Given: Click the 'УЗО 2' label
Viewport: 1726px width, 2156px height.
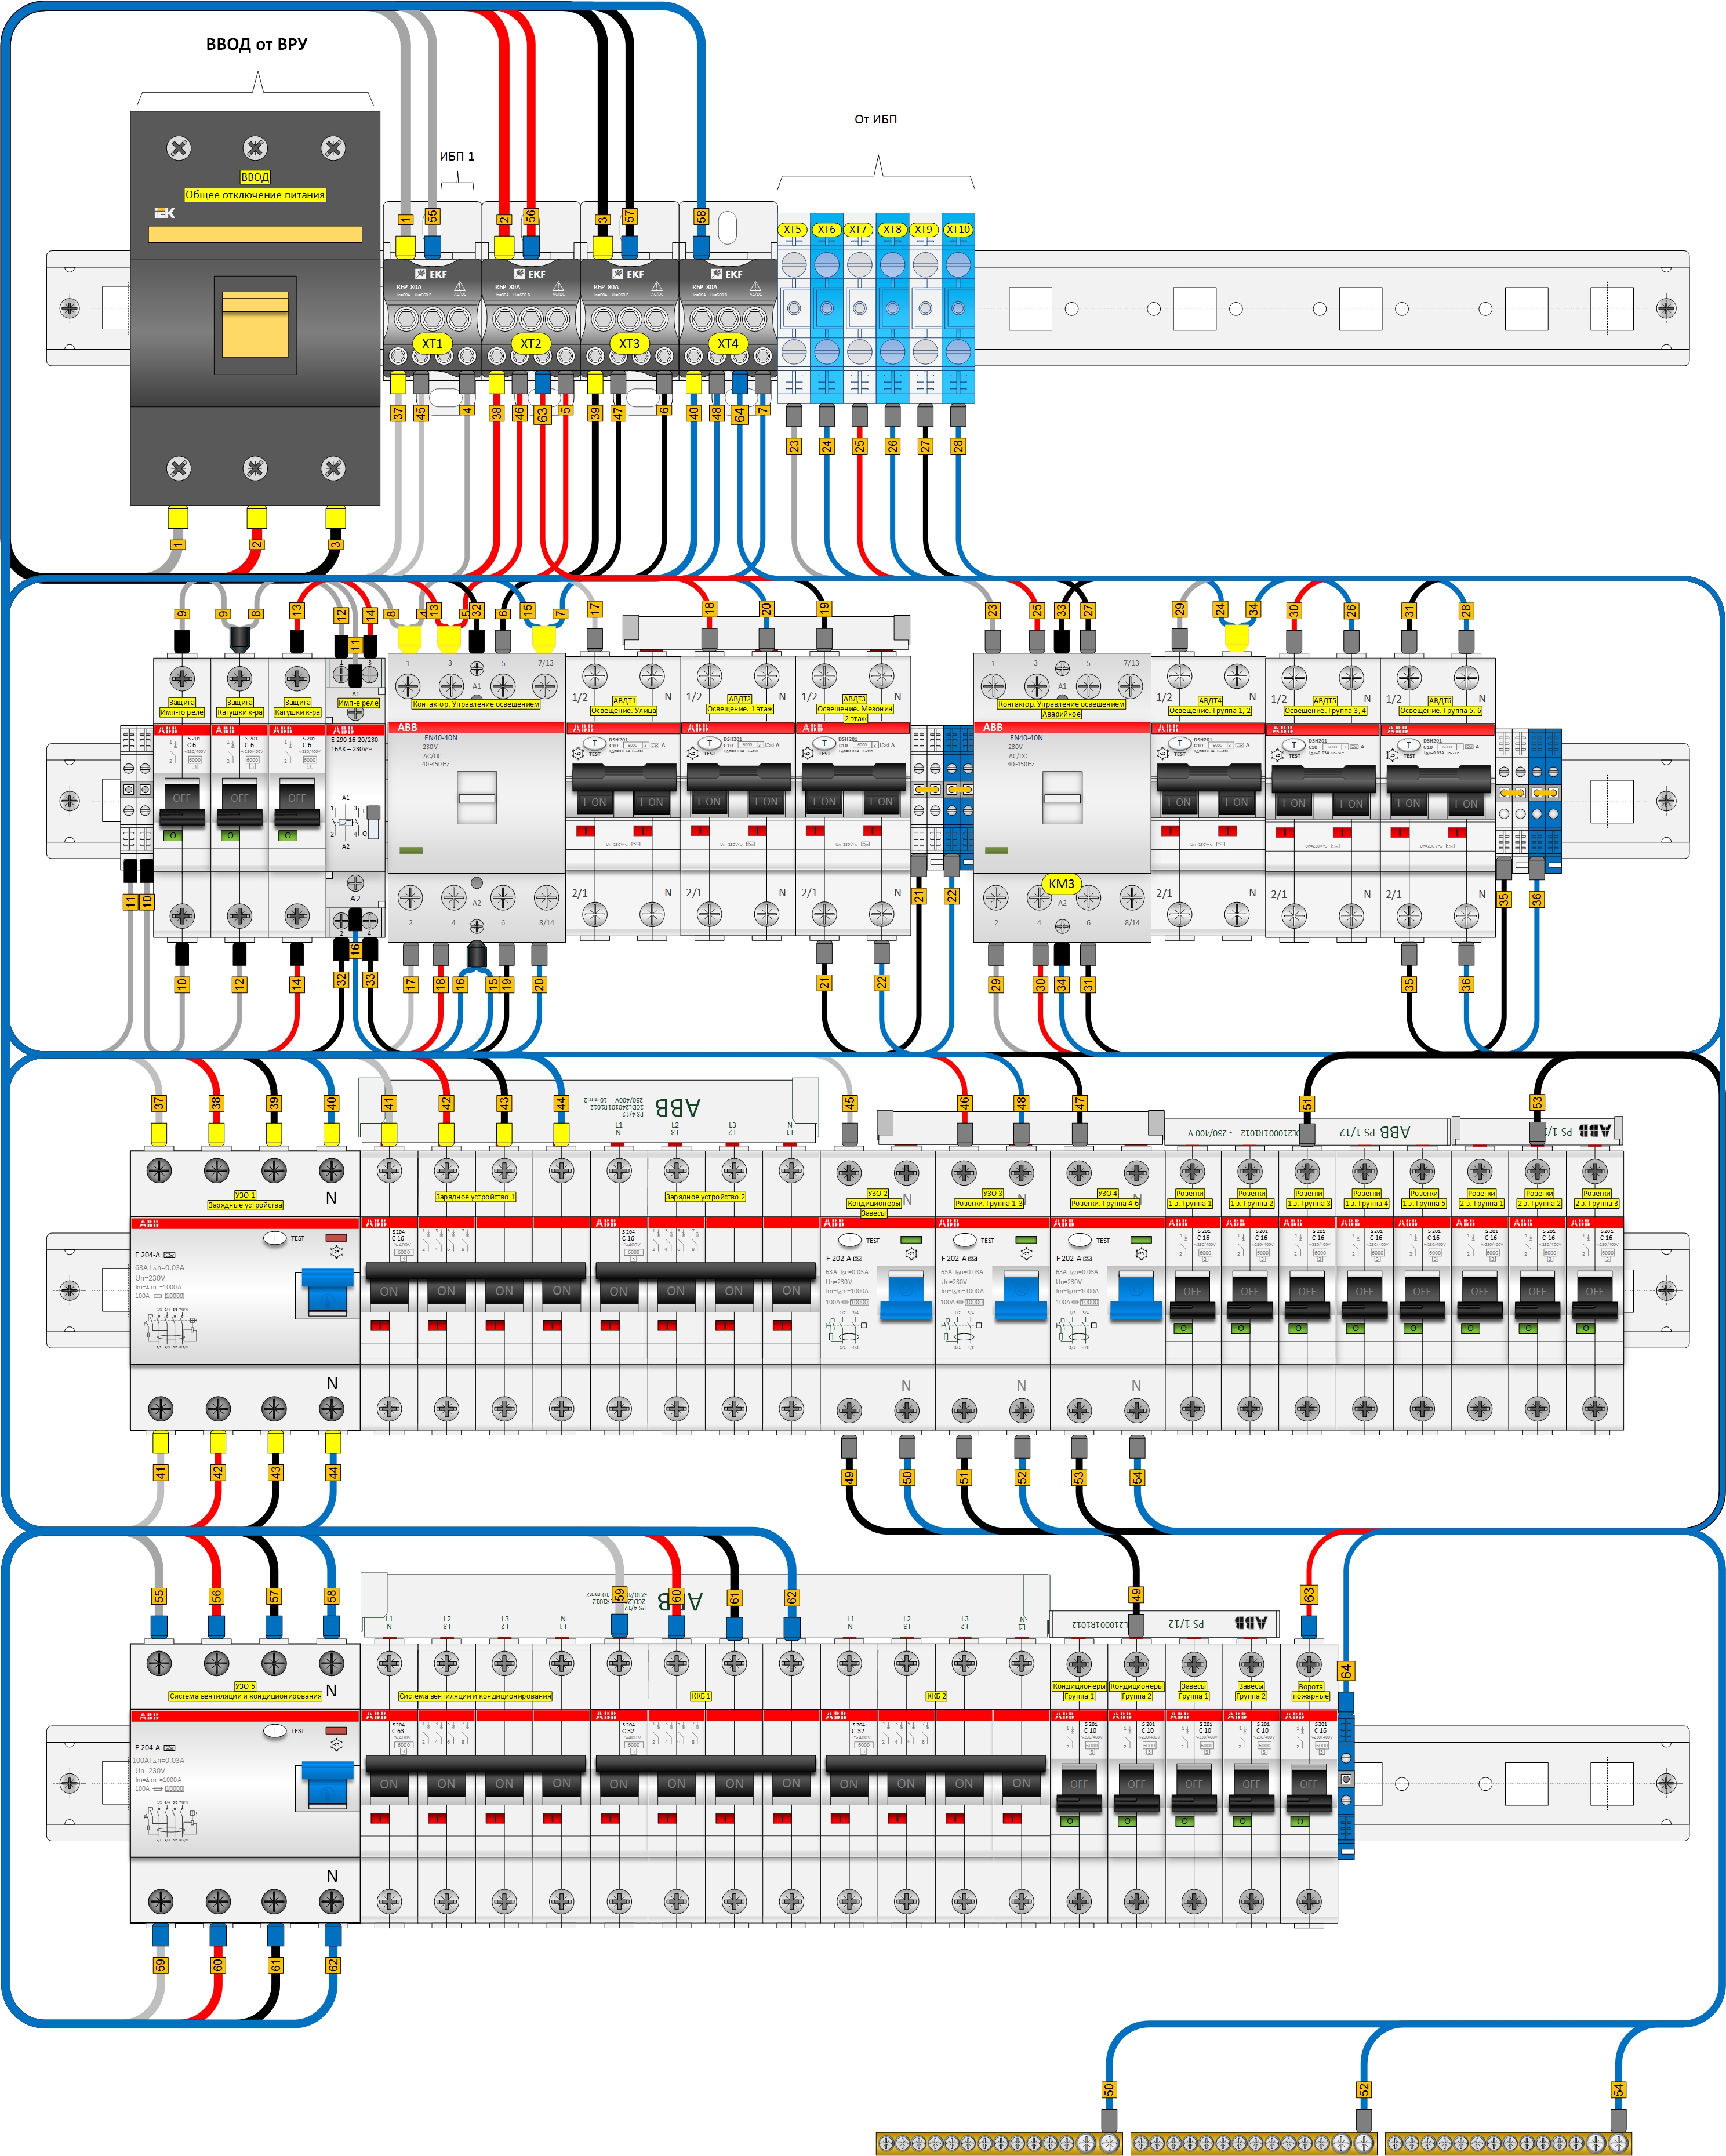Looking at the screenshot, I should pos(877,1193).
